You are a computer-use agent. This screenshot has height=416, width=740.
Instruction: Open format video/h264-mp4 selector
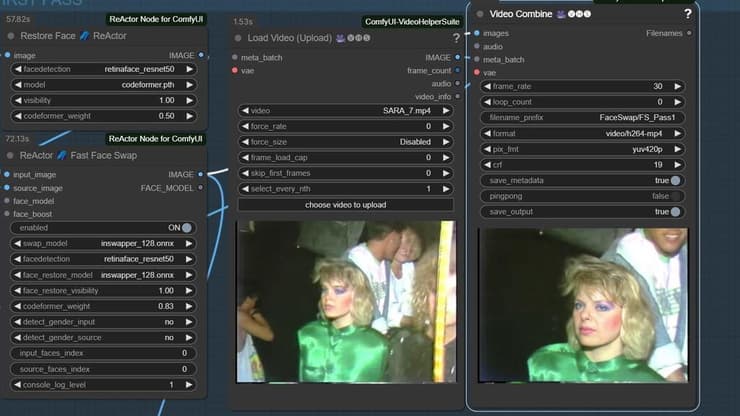[582, 134]
